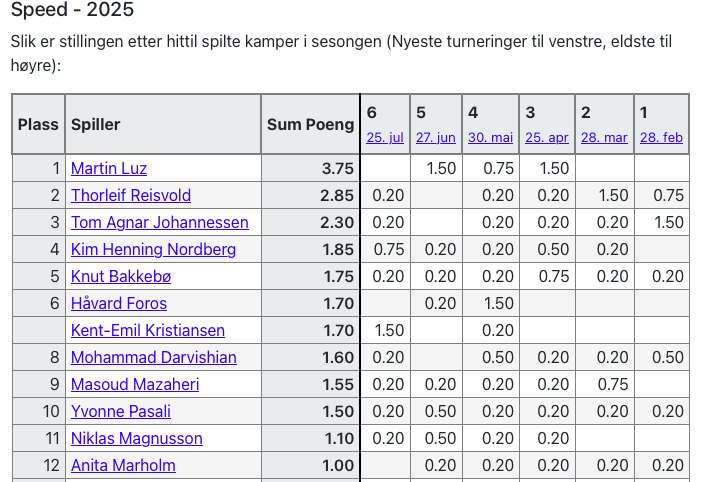
Task: Select Mohammad Darvishian player link
Action: 154,357
